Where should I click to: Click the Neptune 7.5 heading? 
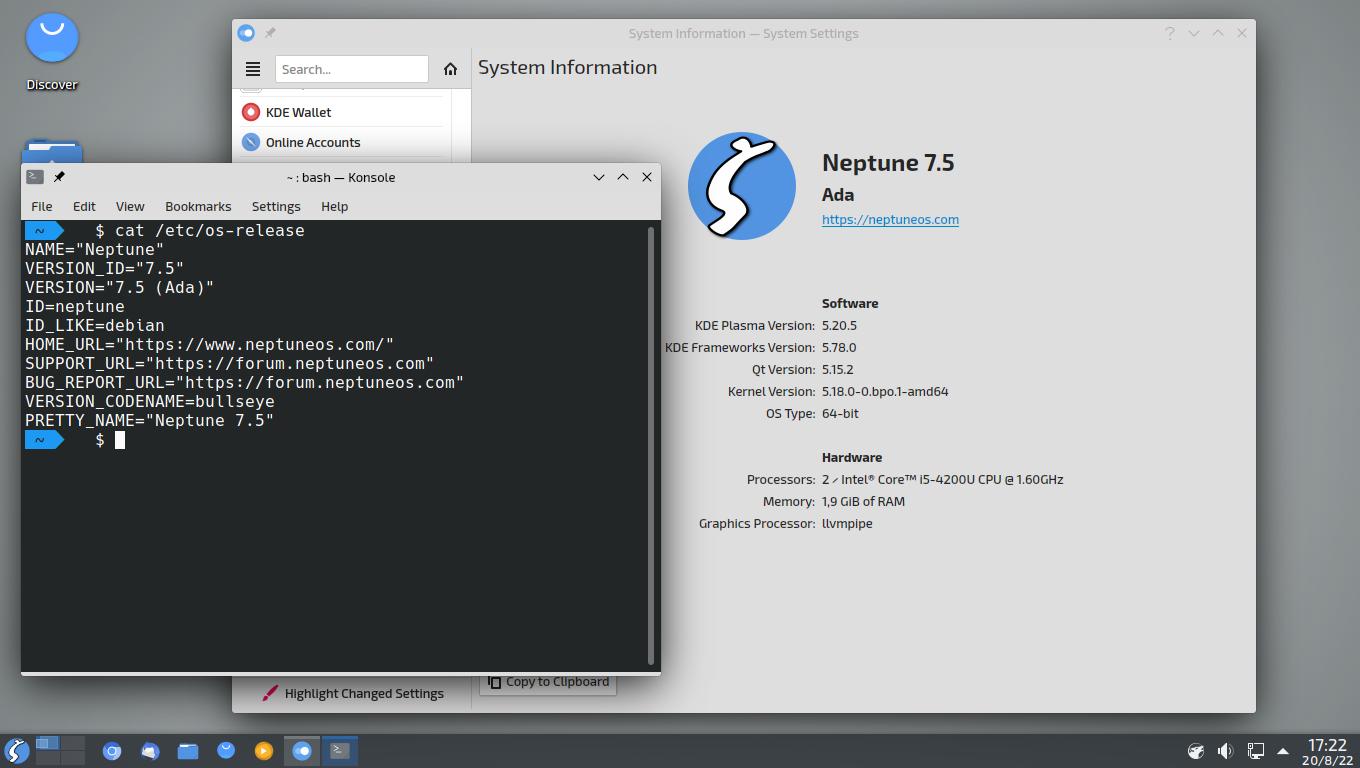pyautogui.click(x=888, y=162)
